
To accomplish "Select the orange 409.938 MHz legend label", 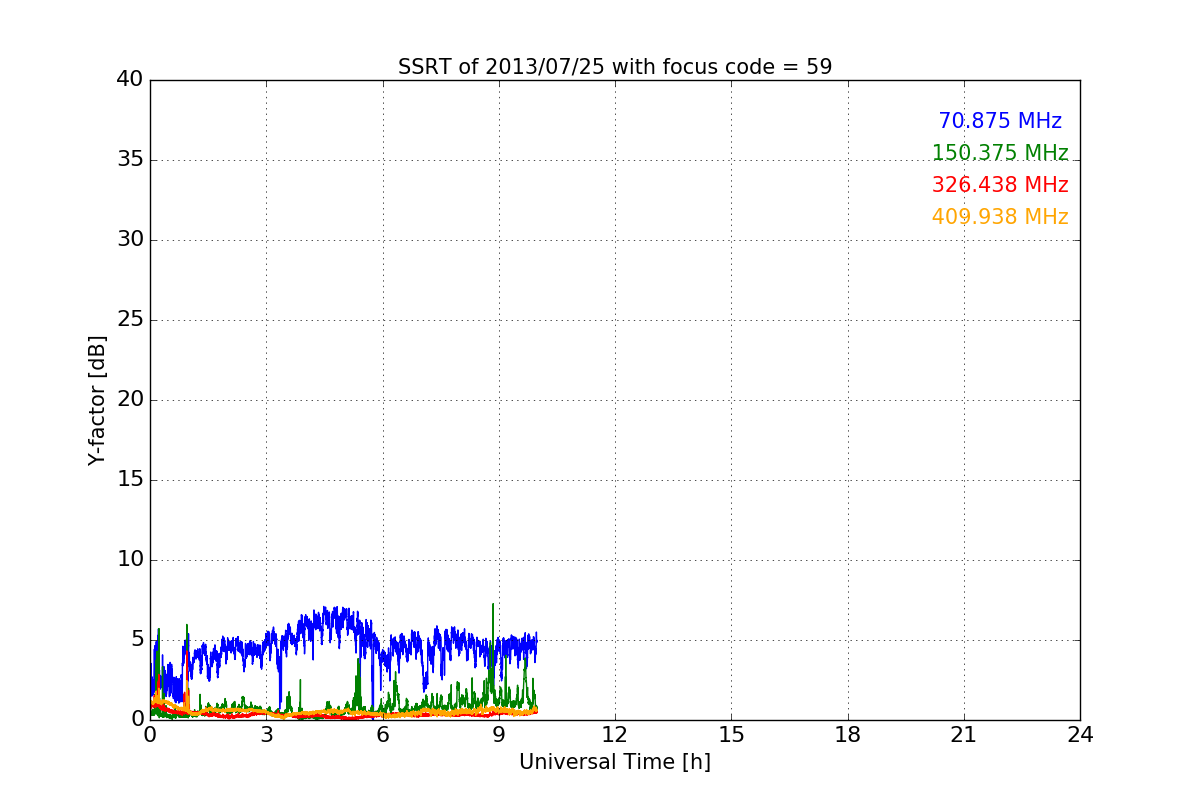I will pos(1000,217).
